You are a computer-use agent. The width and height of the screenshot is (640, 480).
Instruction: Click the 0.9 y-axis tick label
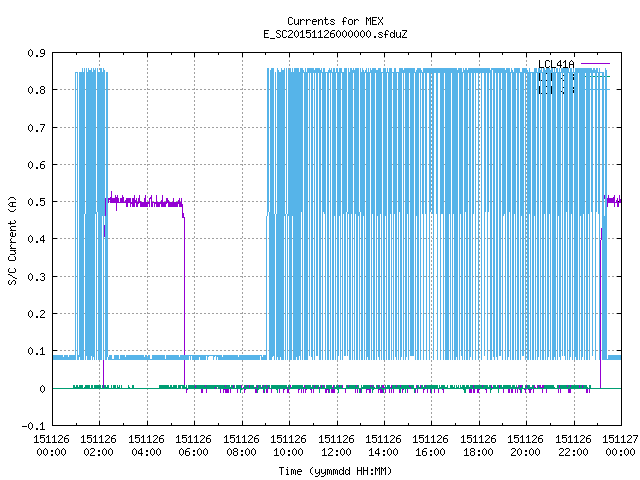tap(37, 53)
